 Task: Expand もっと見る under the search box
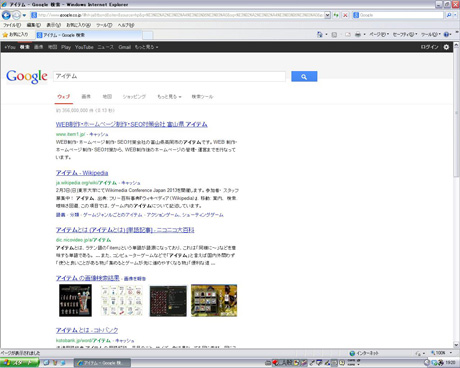click(x=169, y=97)
